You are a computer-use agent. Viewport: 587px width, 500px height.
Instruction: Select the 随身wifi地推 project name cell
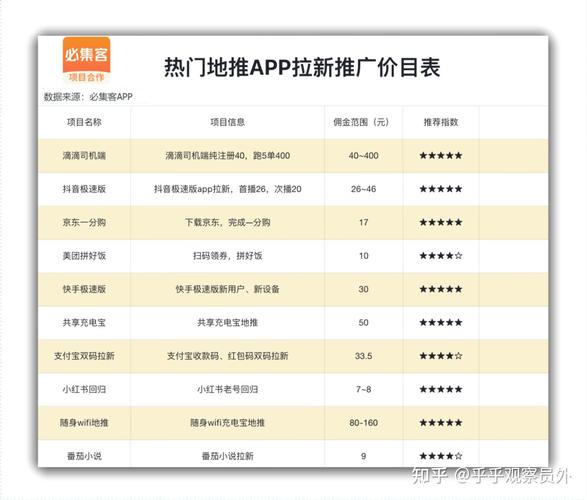84,423
